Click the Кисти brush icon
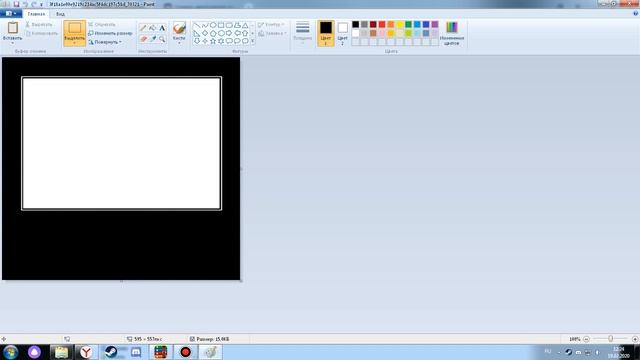This screenshot has width=640, height=360. [x=179, y=28]
